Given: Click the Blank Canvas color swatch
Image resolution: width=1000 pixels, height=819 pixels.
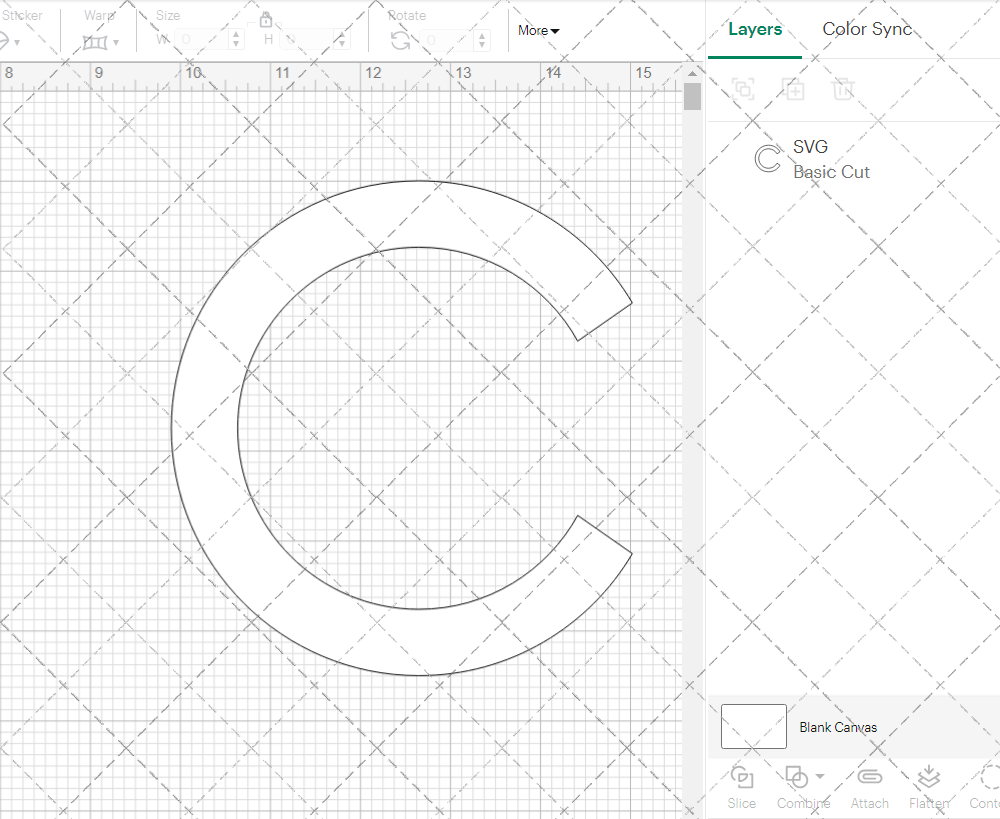Looking at the screenshot, I should pos(753,727).
